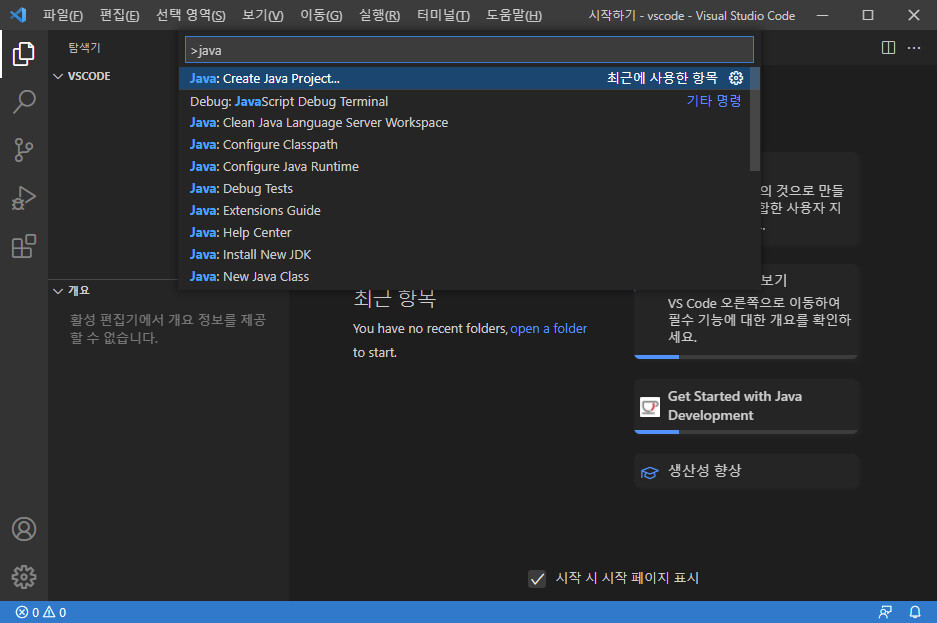Open the Search view icon

click(24, 102)
